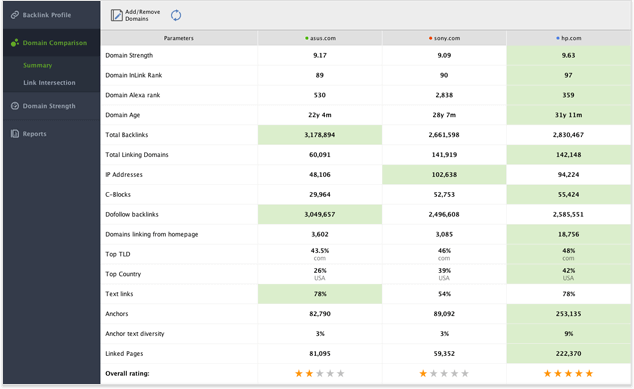The height and width of the screenshot is (389, 634).
Task: Click the asus.com two-star overall rating
Action: [x=319, y=373]
